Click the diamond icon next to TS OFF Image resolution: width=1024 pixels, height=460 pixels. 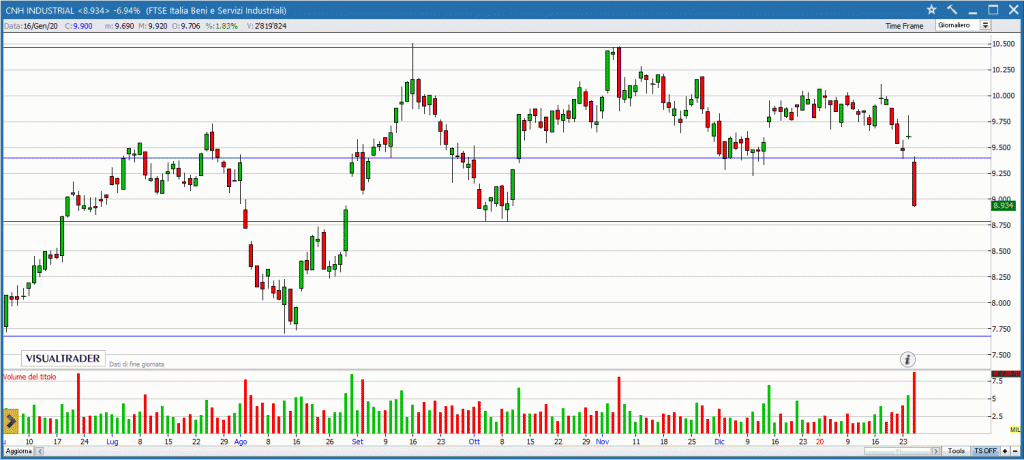1004,451
